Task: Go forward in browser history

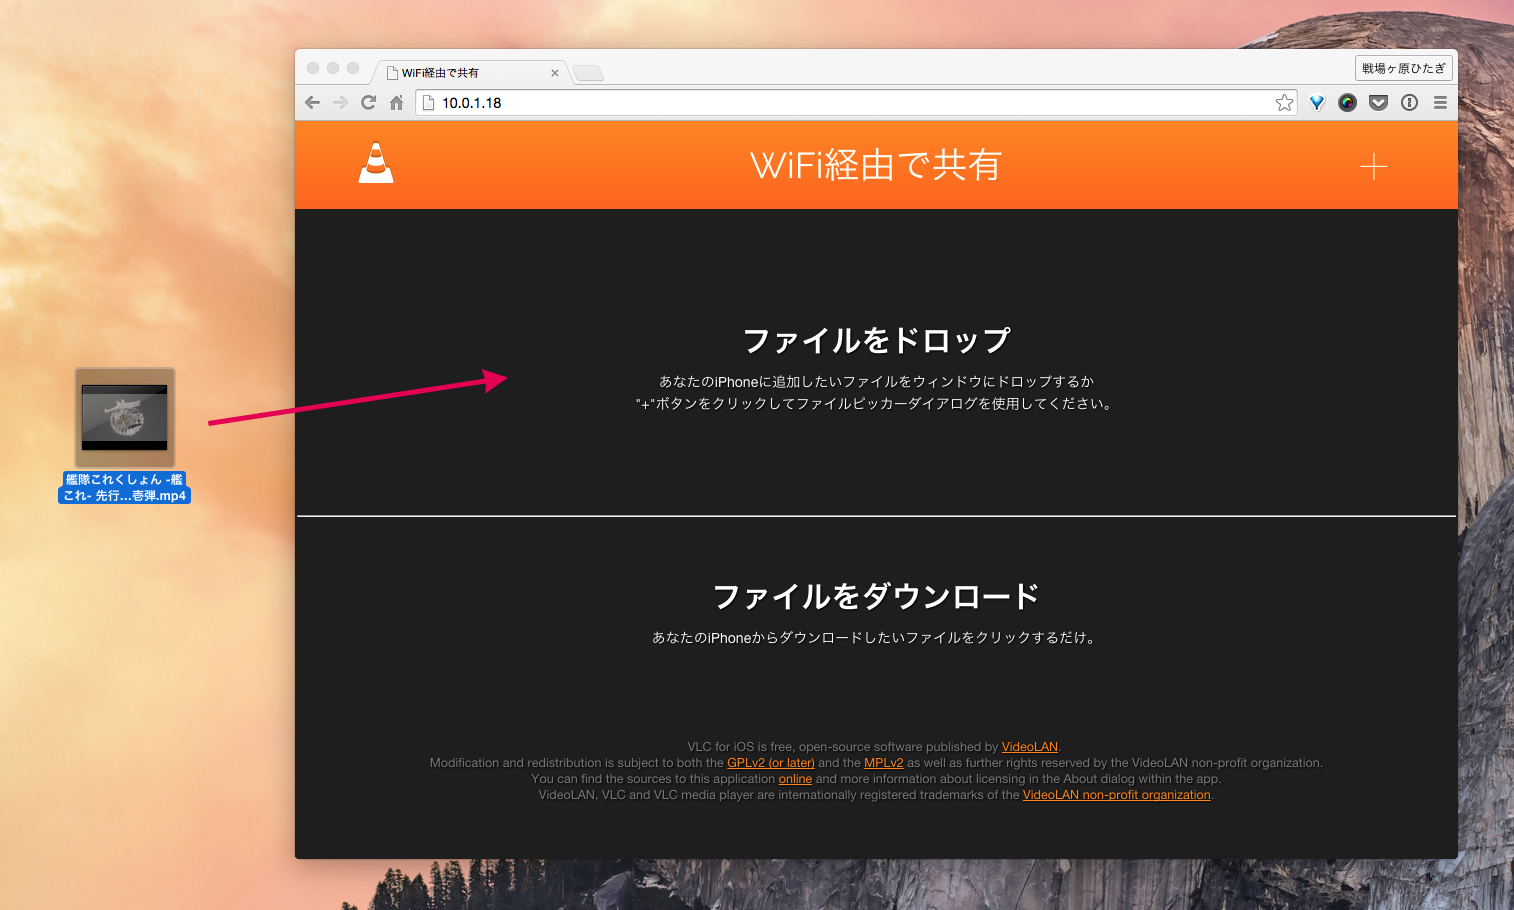Action: click(x=340, y=102)
